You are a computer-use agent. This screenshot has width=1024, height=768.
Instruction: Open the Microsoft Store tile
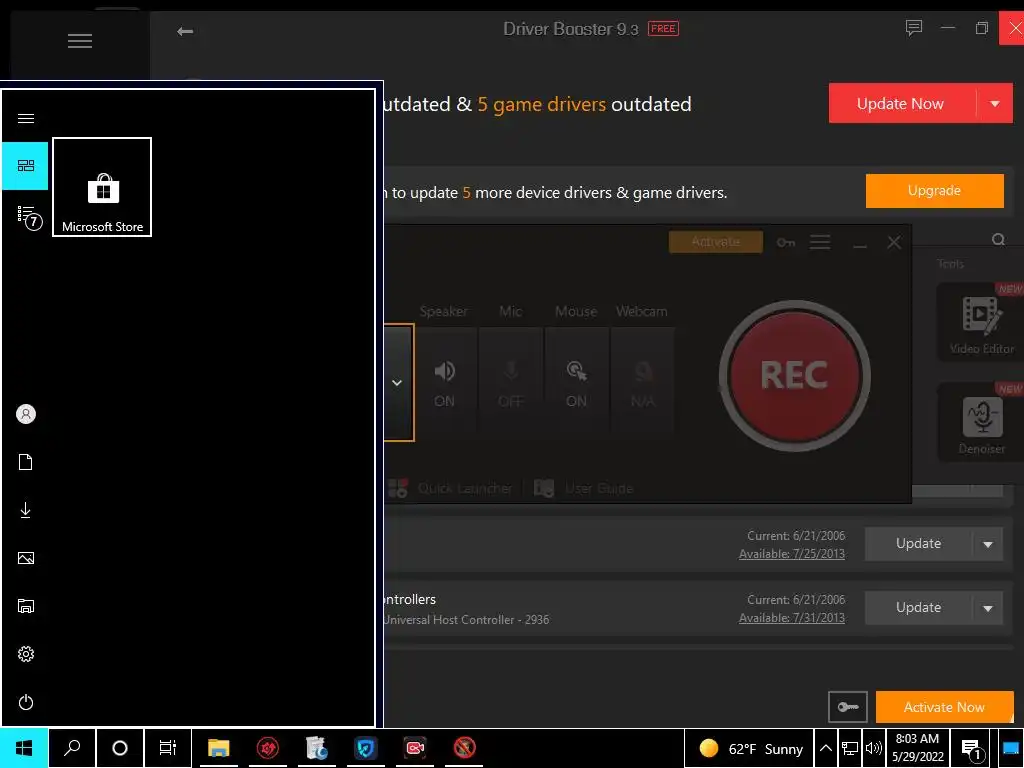click(102, 187)
